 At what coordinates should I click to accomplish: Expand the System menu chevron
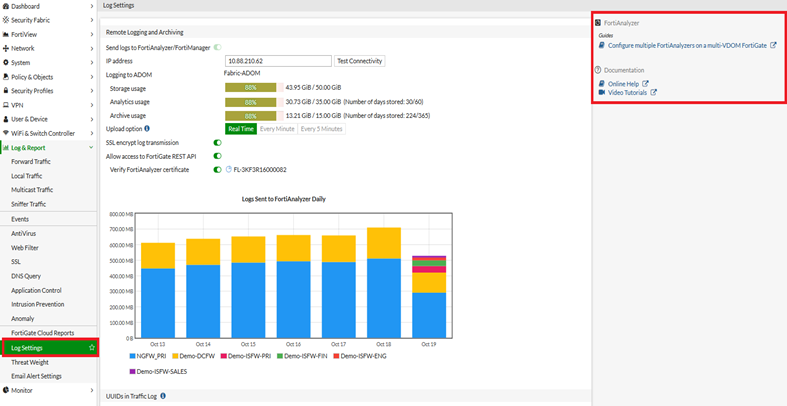[92, 63]
